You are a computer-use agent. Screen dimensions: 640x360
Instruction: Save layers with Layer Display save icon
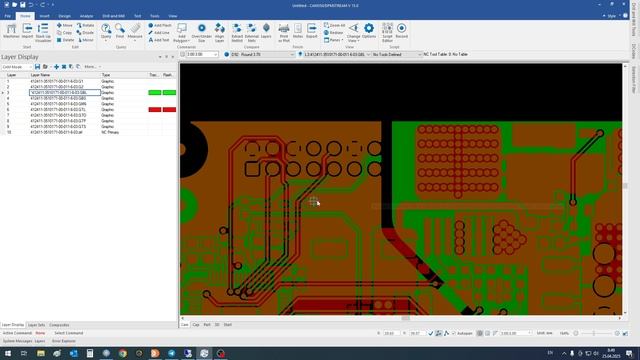point(38,67)
